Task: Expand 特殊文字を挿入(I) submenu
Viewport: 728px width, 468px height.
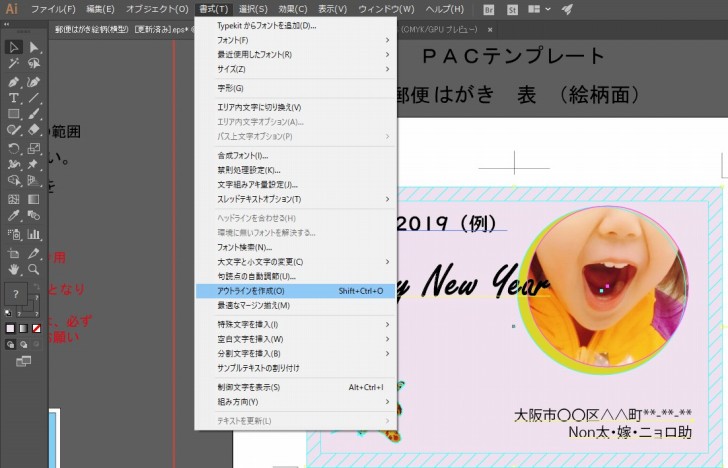Action: [x=296, y=325]
